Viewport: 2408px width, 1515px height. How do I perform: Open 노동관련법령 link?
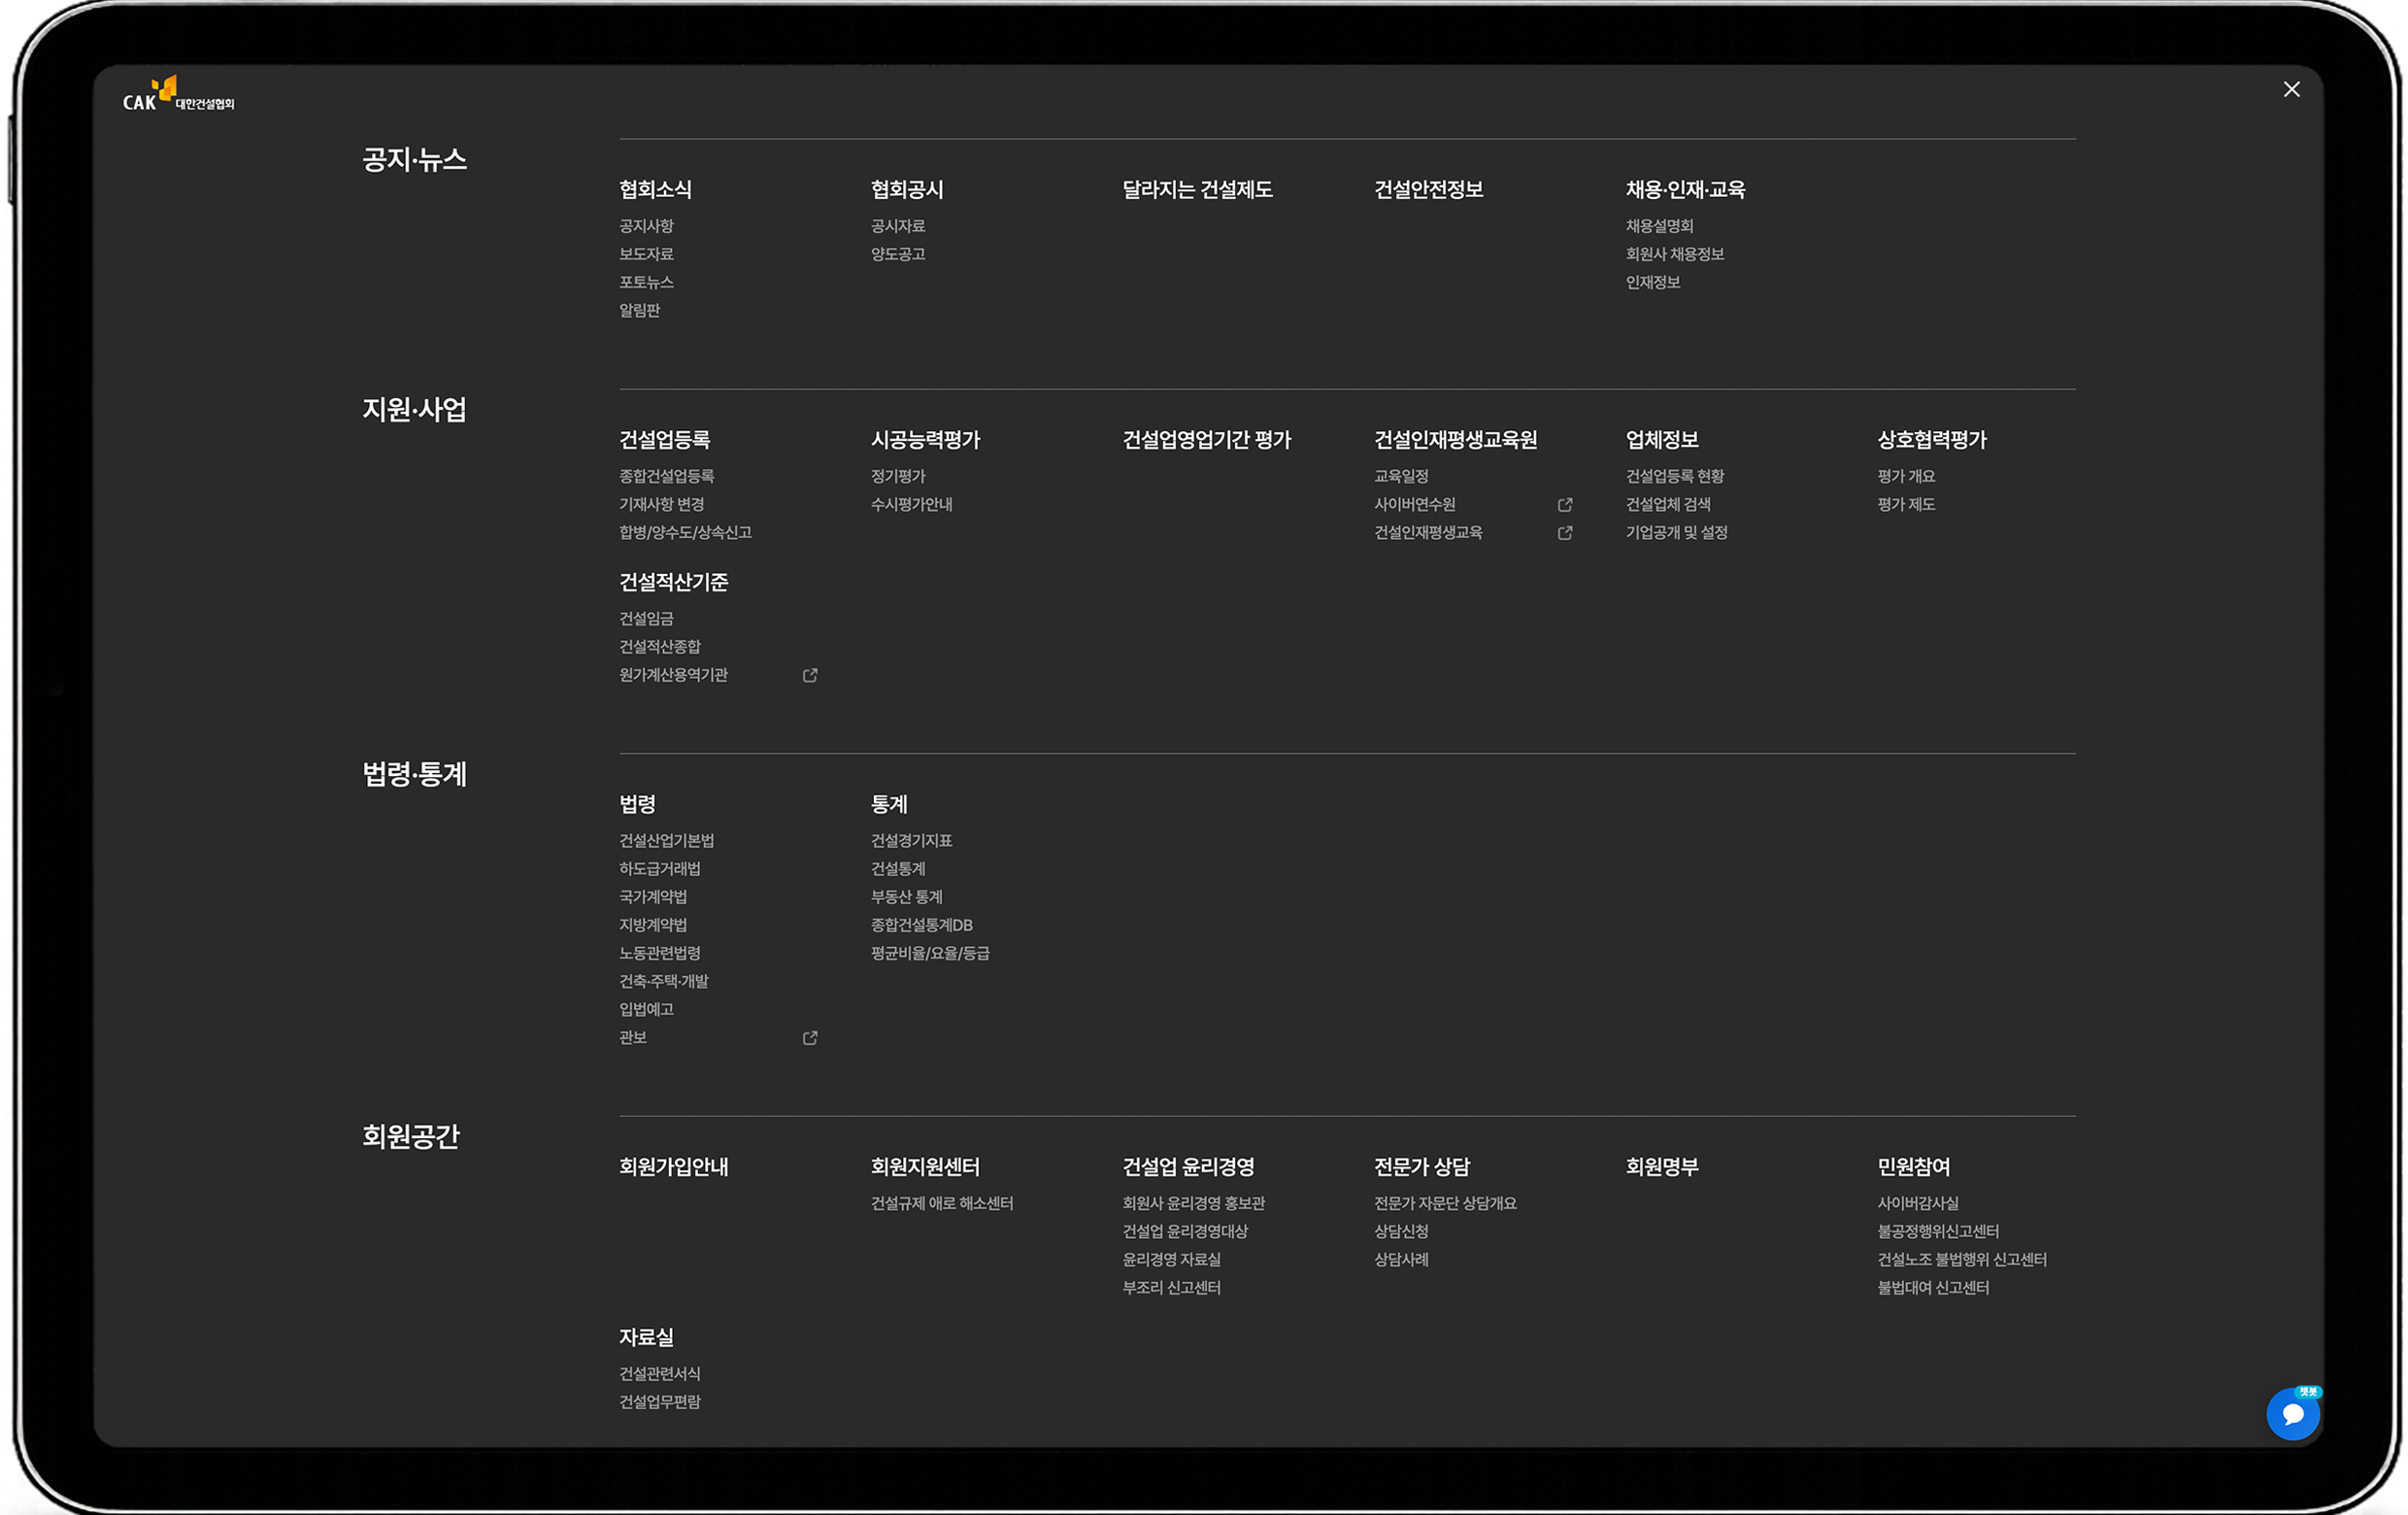coord(660,954)
